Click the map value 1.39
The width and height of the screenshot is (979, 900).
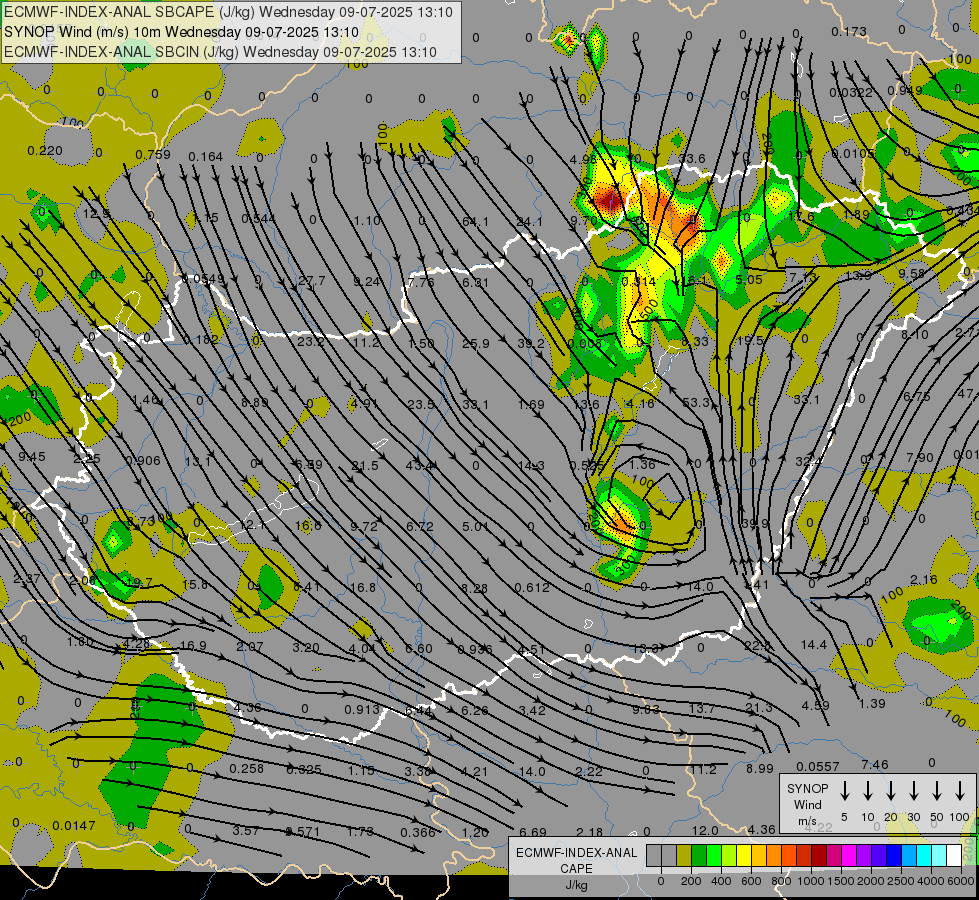(x=872, y=703)
